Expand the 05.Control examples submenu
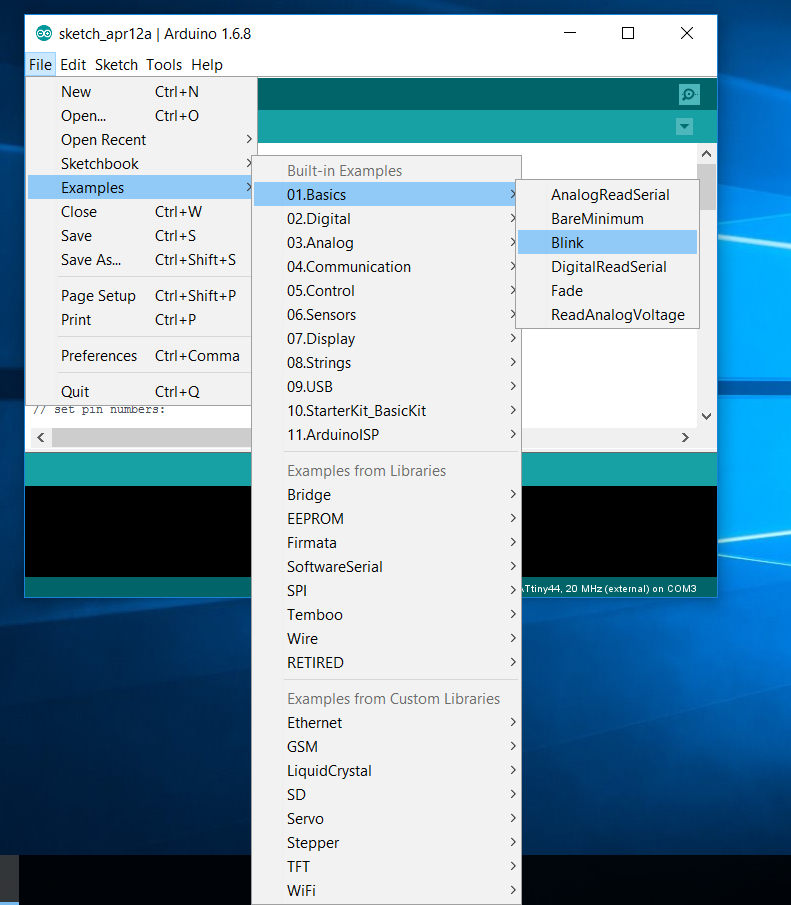Screen dimensions: 791x905 point(386,291)
